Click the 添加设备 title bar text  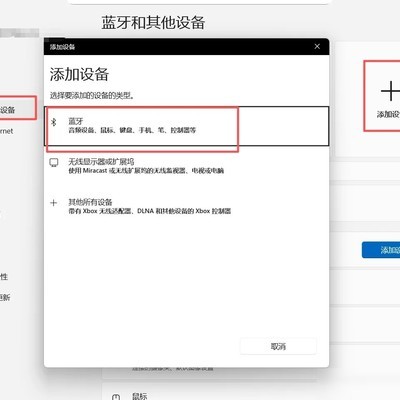point(62,47)
